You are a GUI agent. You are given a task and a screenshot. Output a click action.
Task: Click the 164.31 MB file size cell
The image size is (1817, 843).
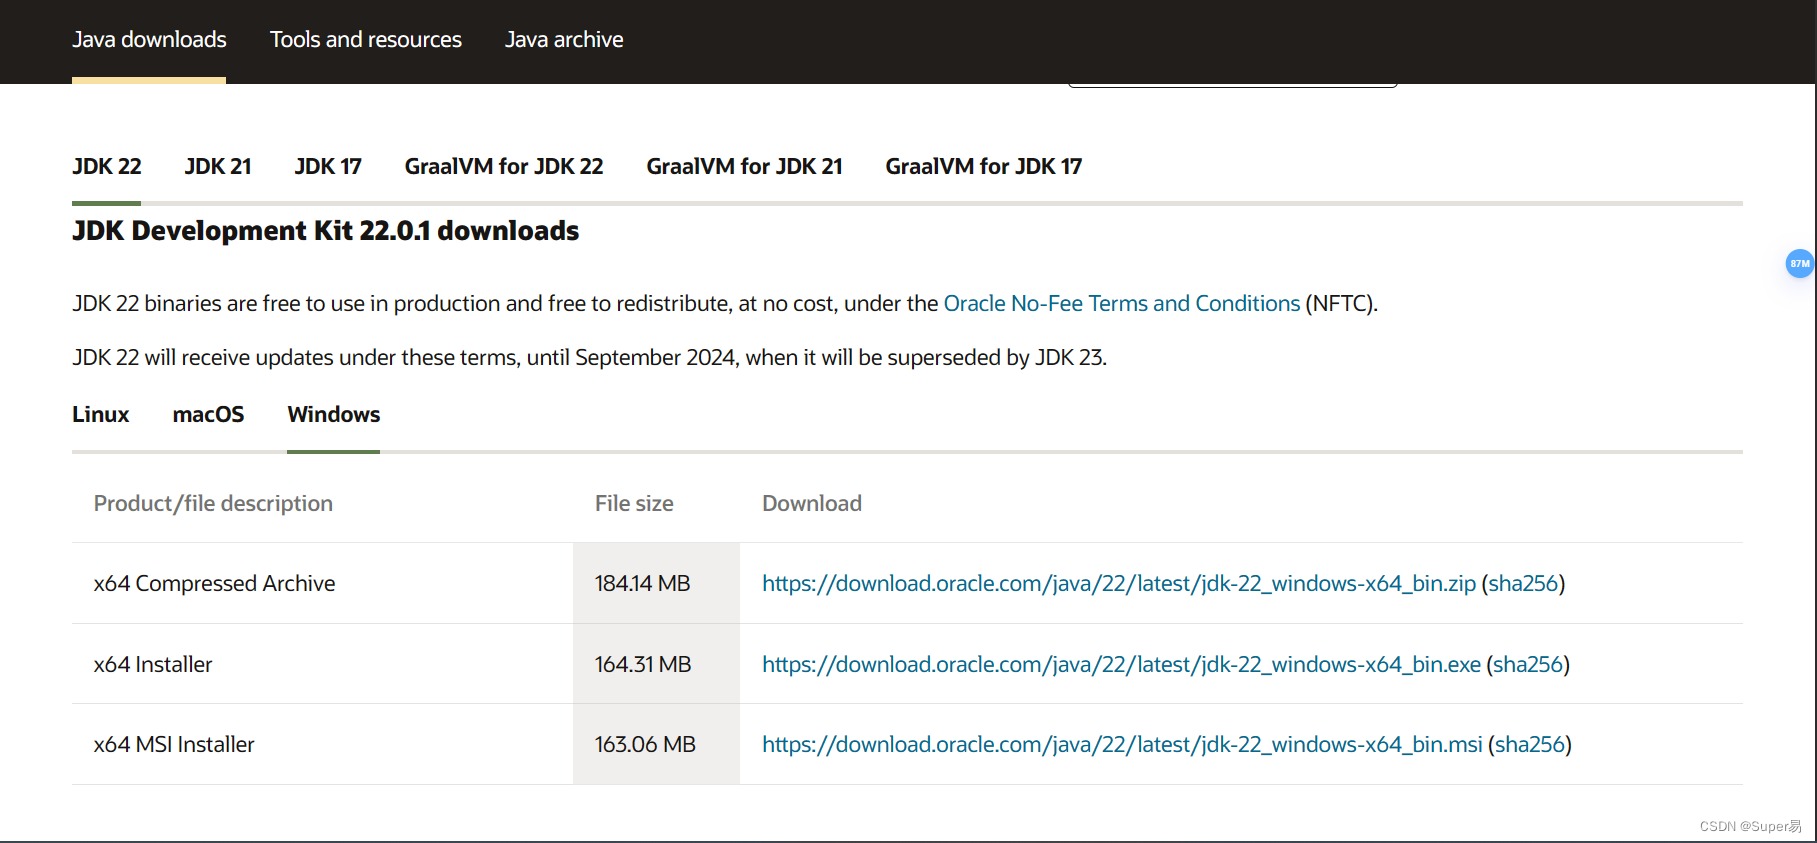656,664
